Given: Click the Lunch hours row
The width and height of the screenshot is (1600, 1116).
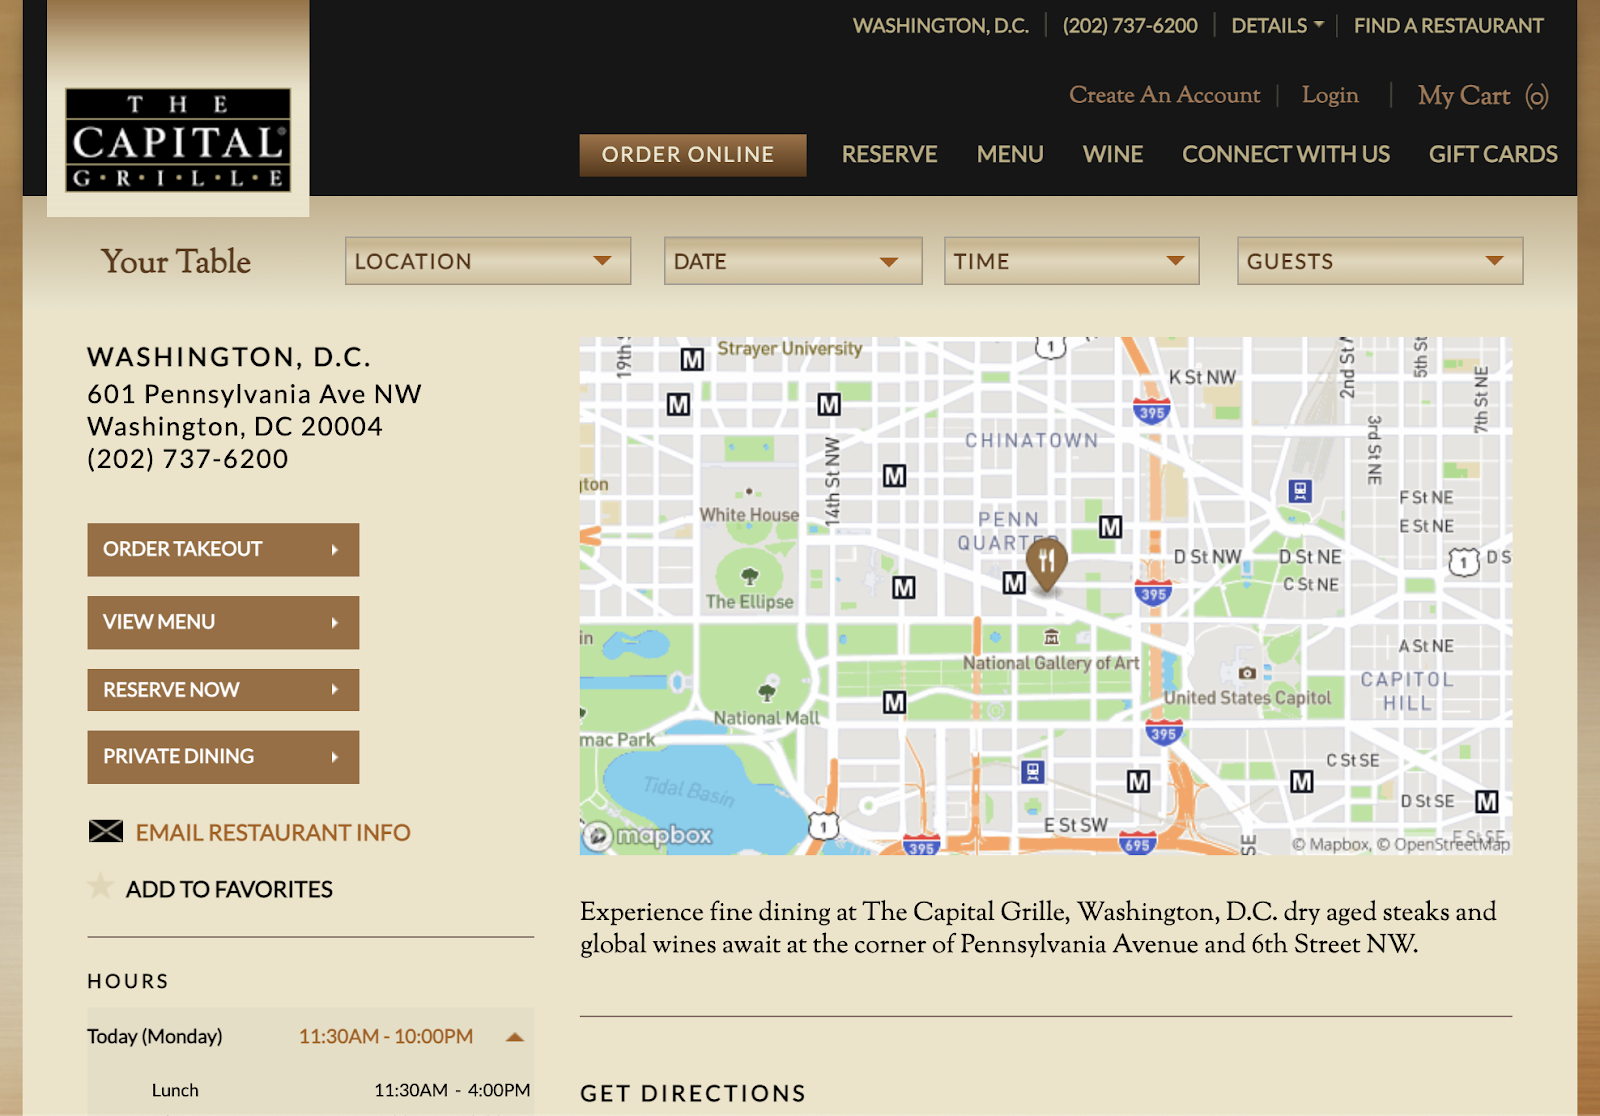Looking at the screenshot, I should tap(311, 1090).
